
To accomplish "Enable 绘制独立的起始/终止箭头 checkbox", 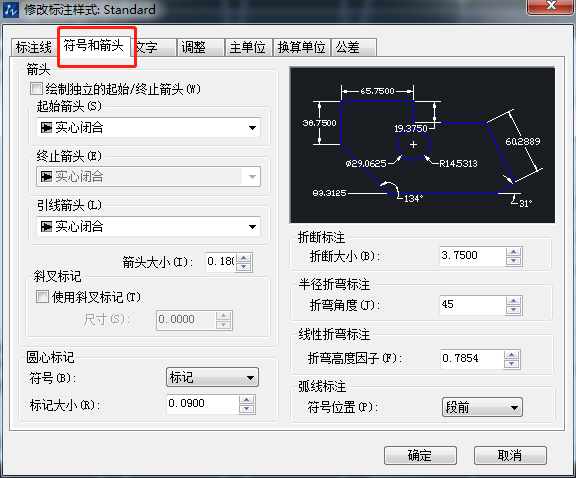I will click(x=36, y=89).
